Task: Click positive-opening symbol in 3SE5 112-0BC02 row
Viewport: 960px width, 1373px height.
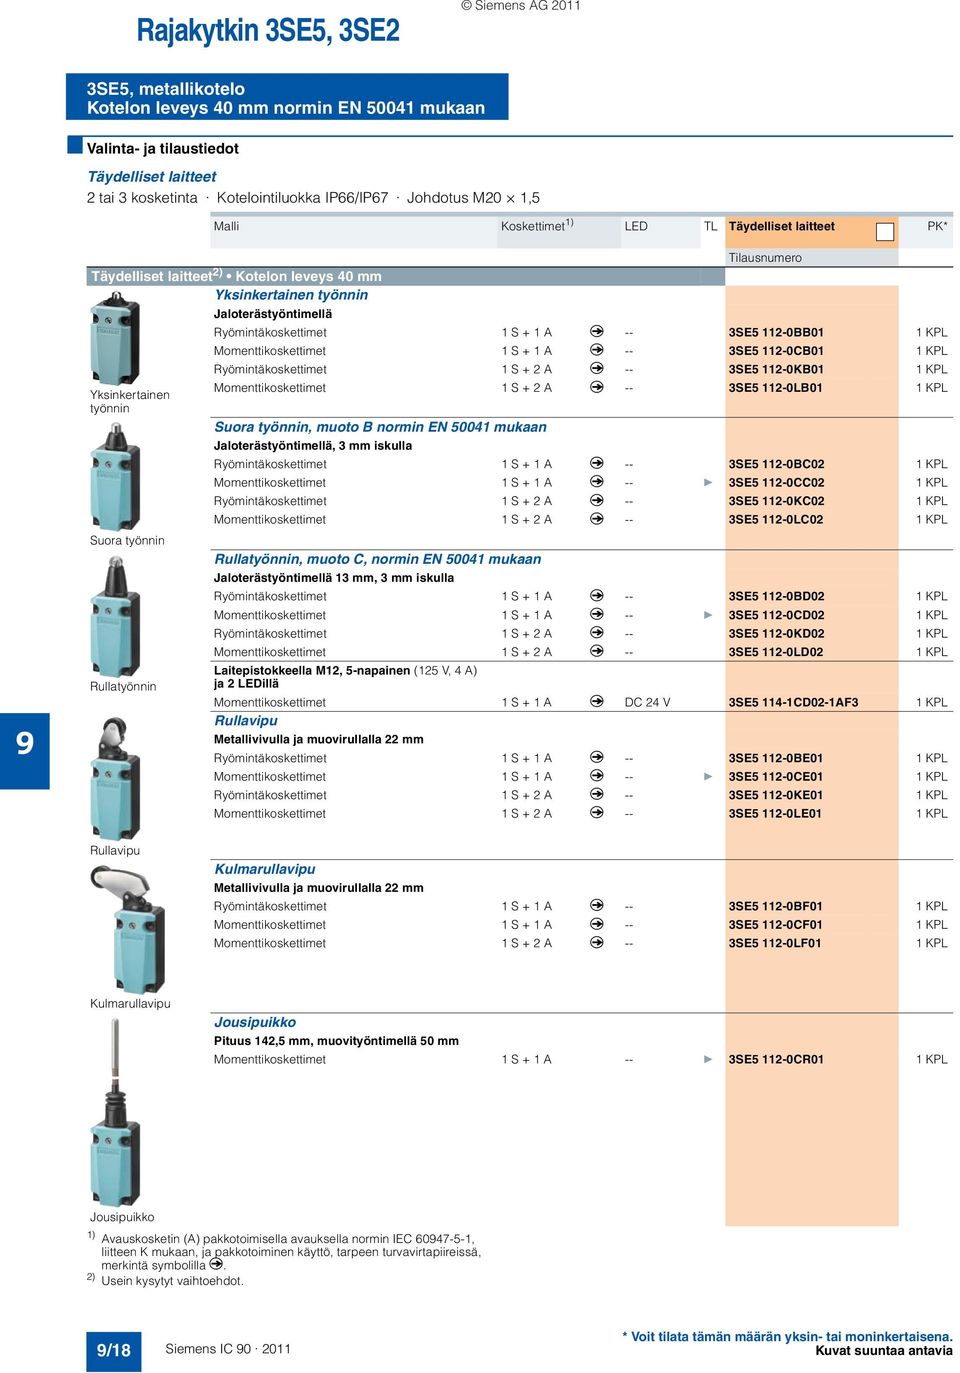Action: 597,463
